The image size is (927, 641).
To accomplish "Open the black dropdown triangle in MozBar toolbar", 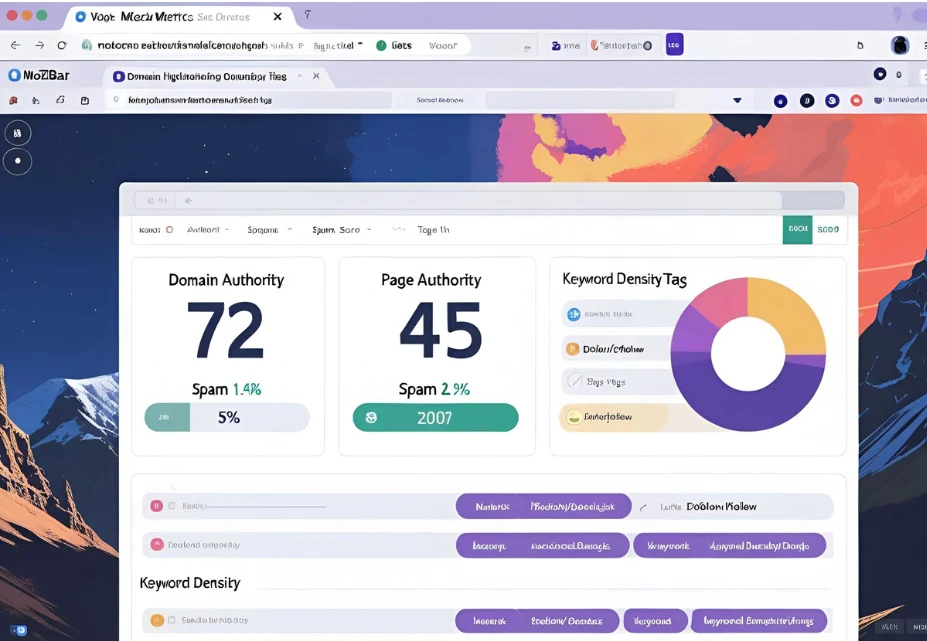I will pyautogui.click(x=737, y=101).
